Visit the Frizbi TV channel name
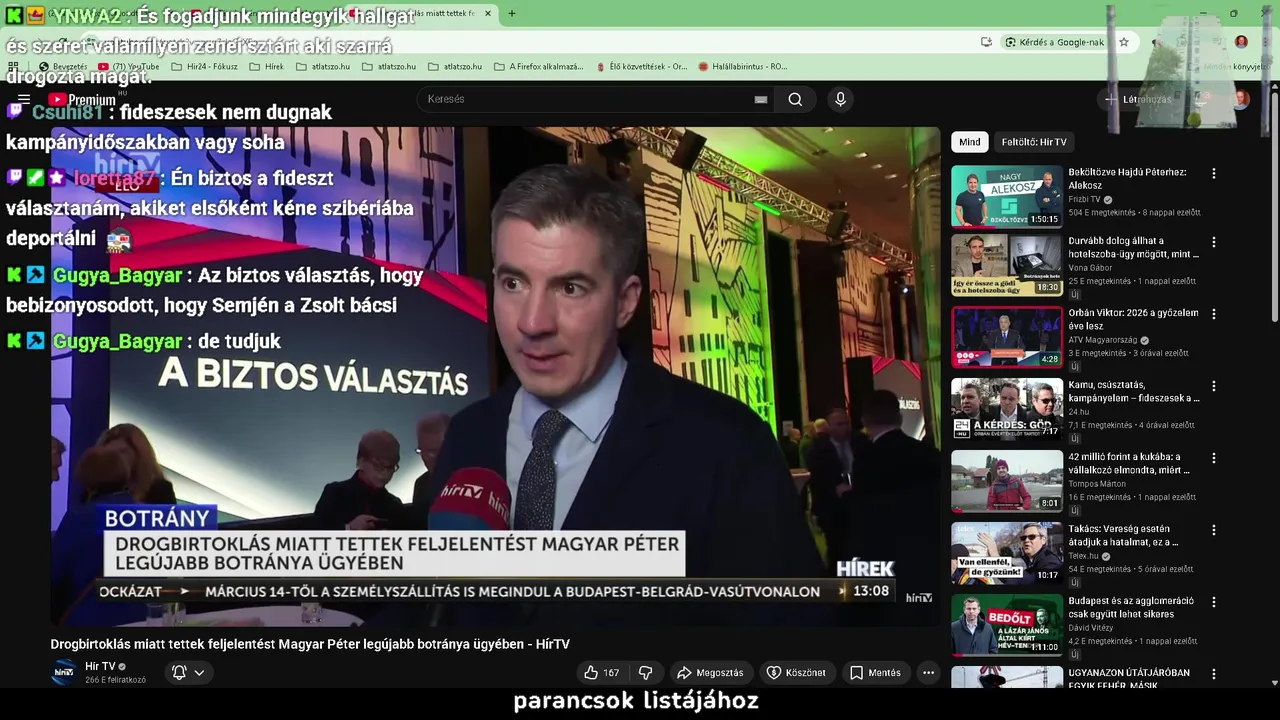Image resolution: width=1280 pixels, height=720 pixels. click(1084, 199)
